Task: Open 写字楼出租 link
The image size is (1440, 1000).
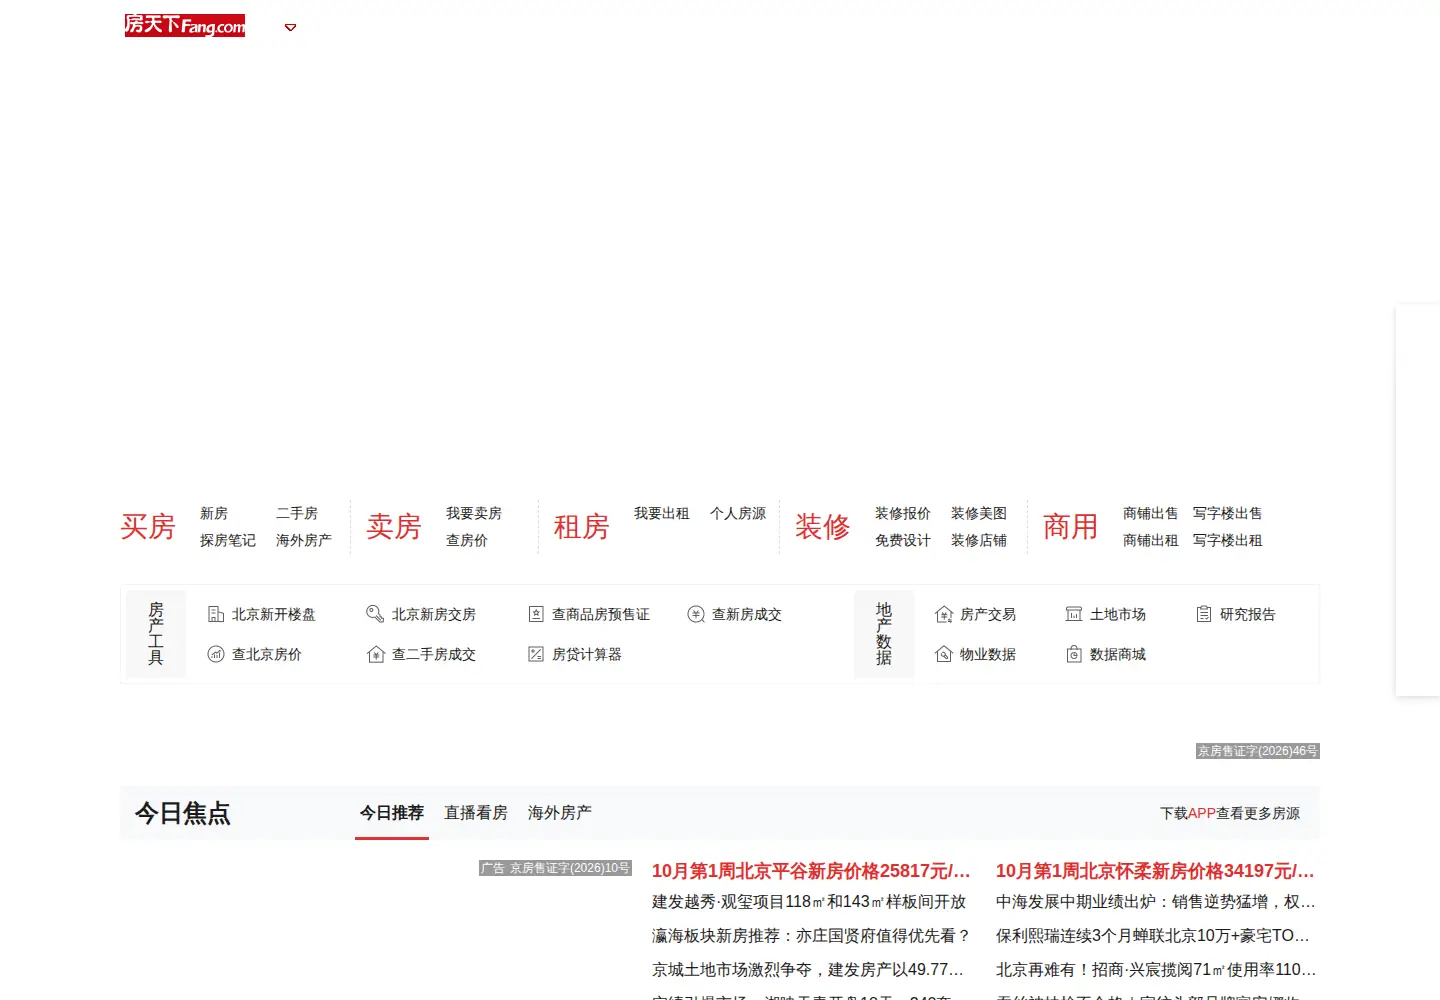Action: point(1228,540)
